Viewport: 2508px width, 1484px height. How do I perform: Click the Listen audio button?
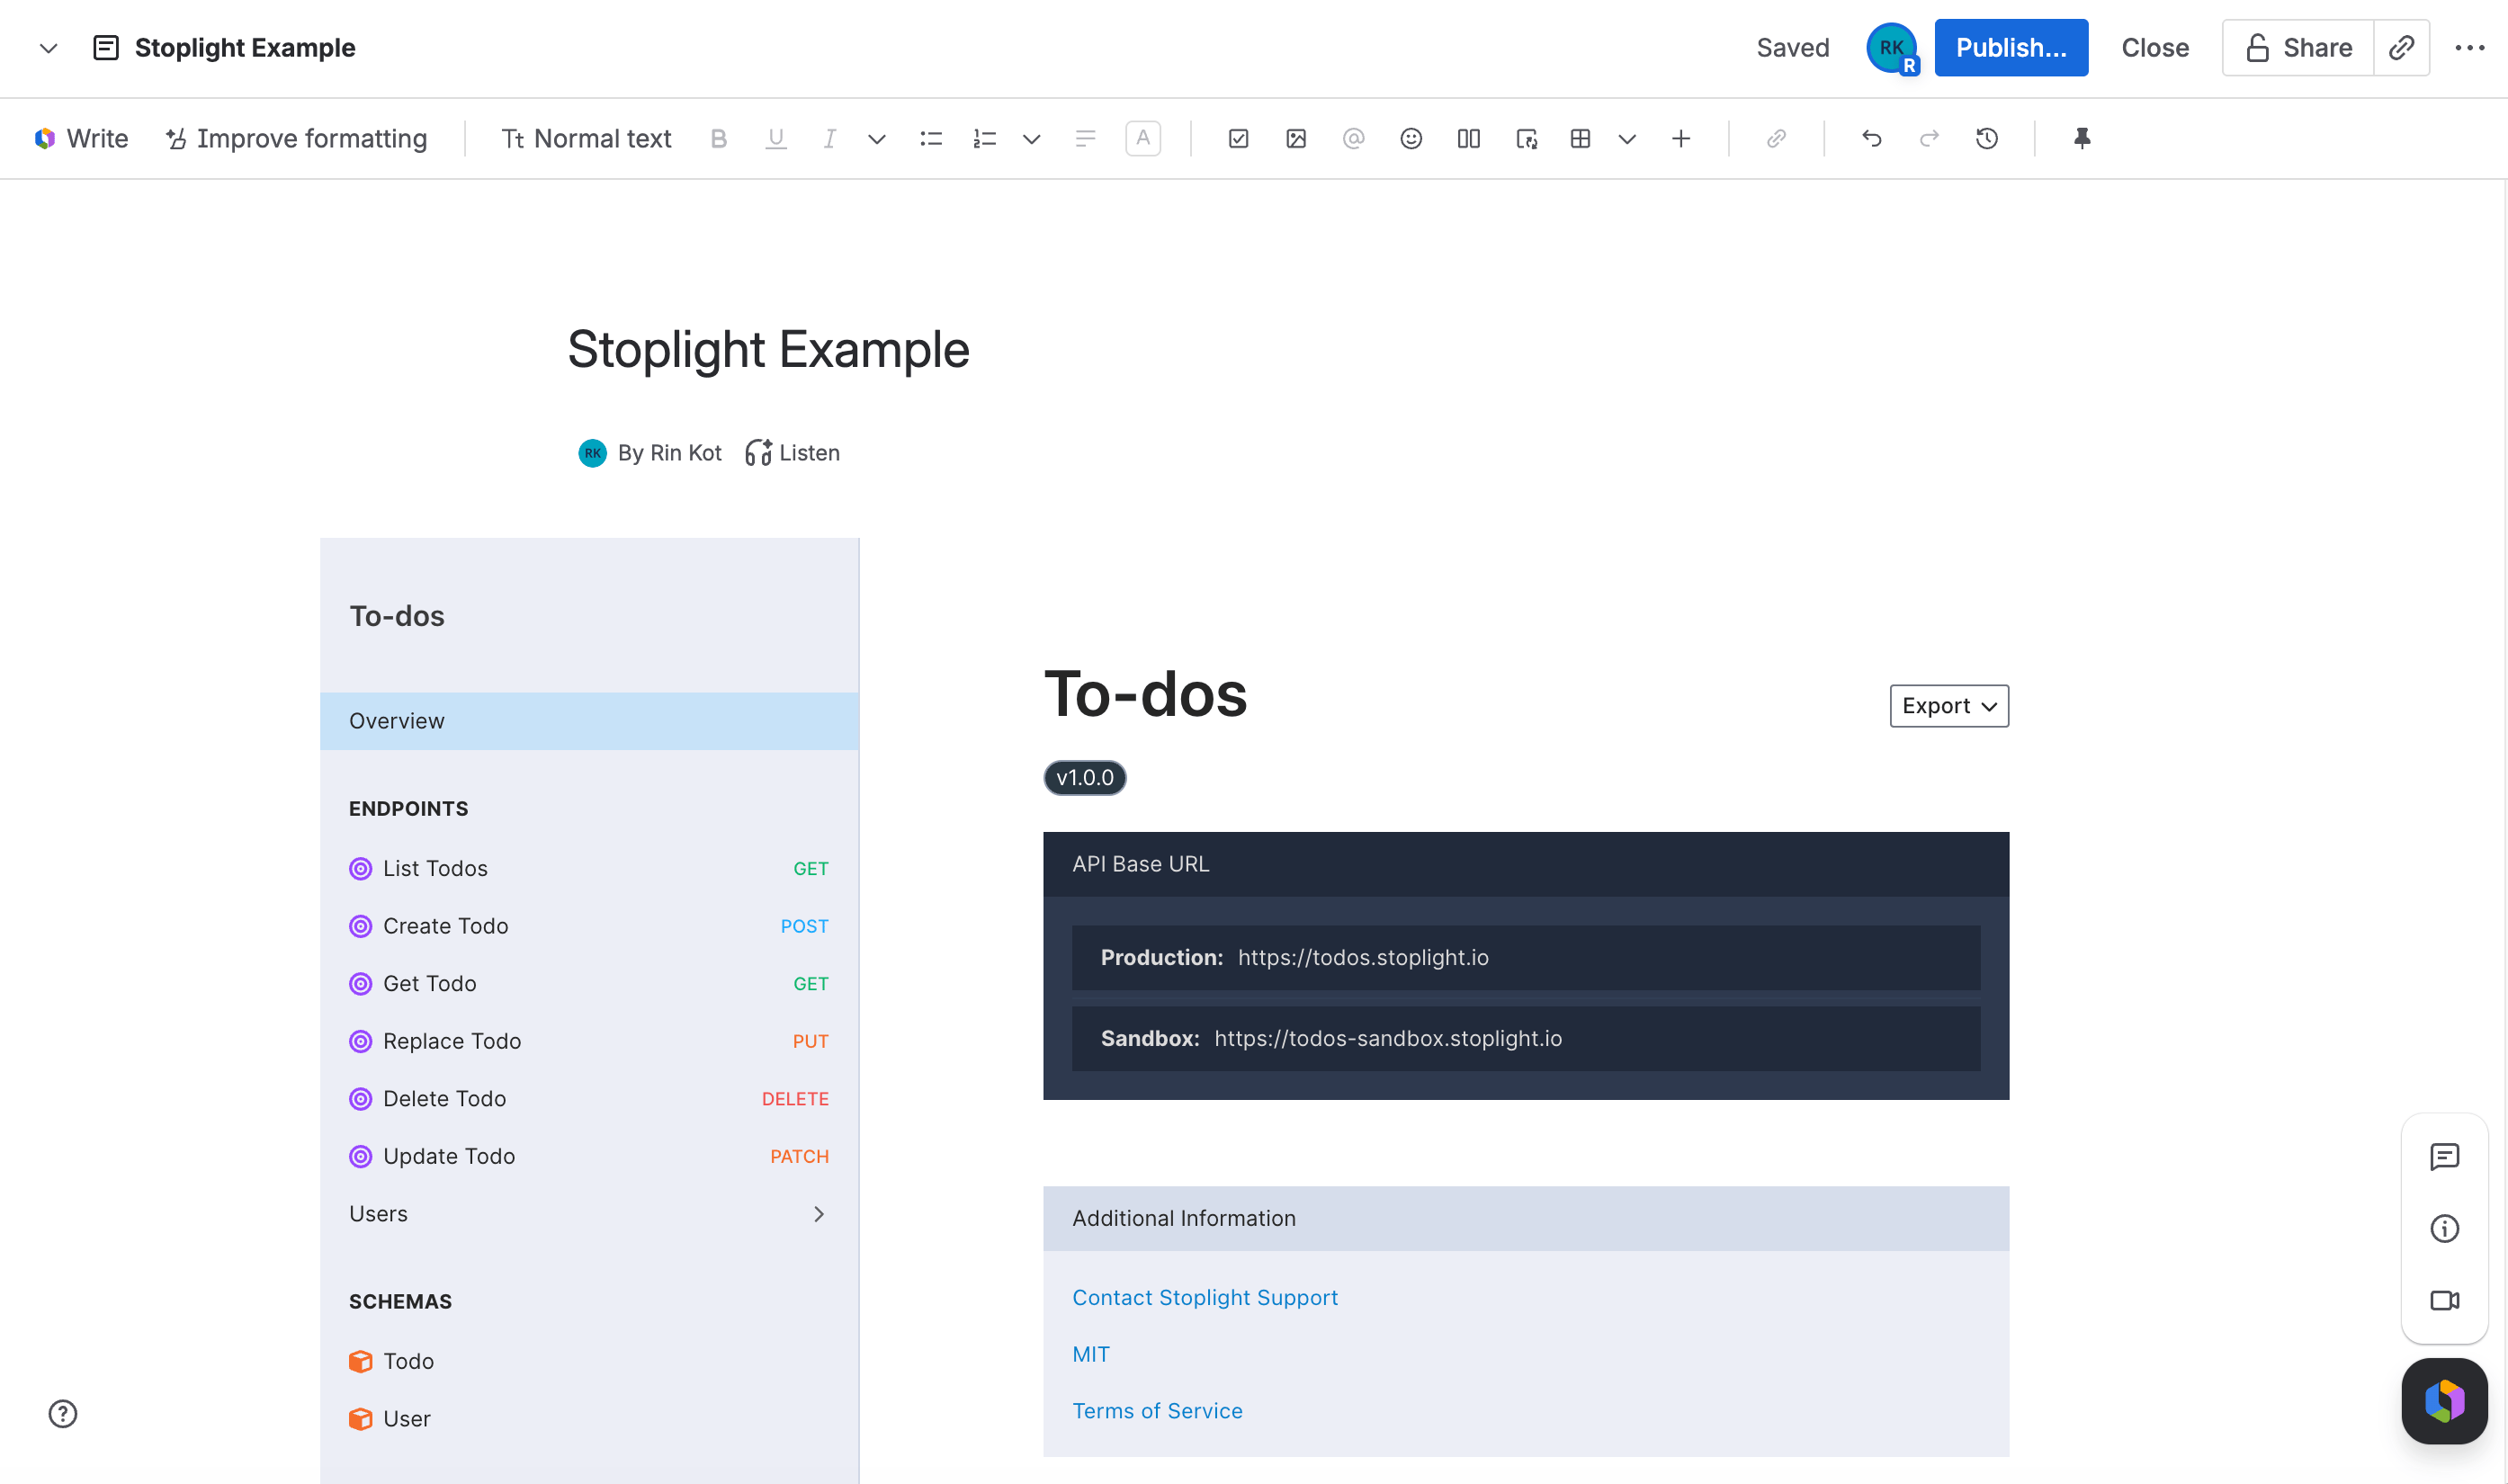792,453
